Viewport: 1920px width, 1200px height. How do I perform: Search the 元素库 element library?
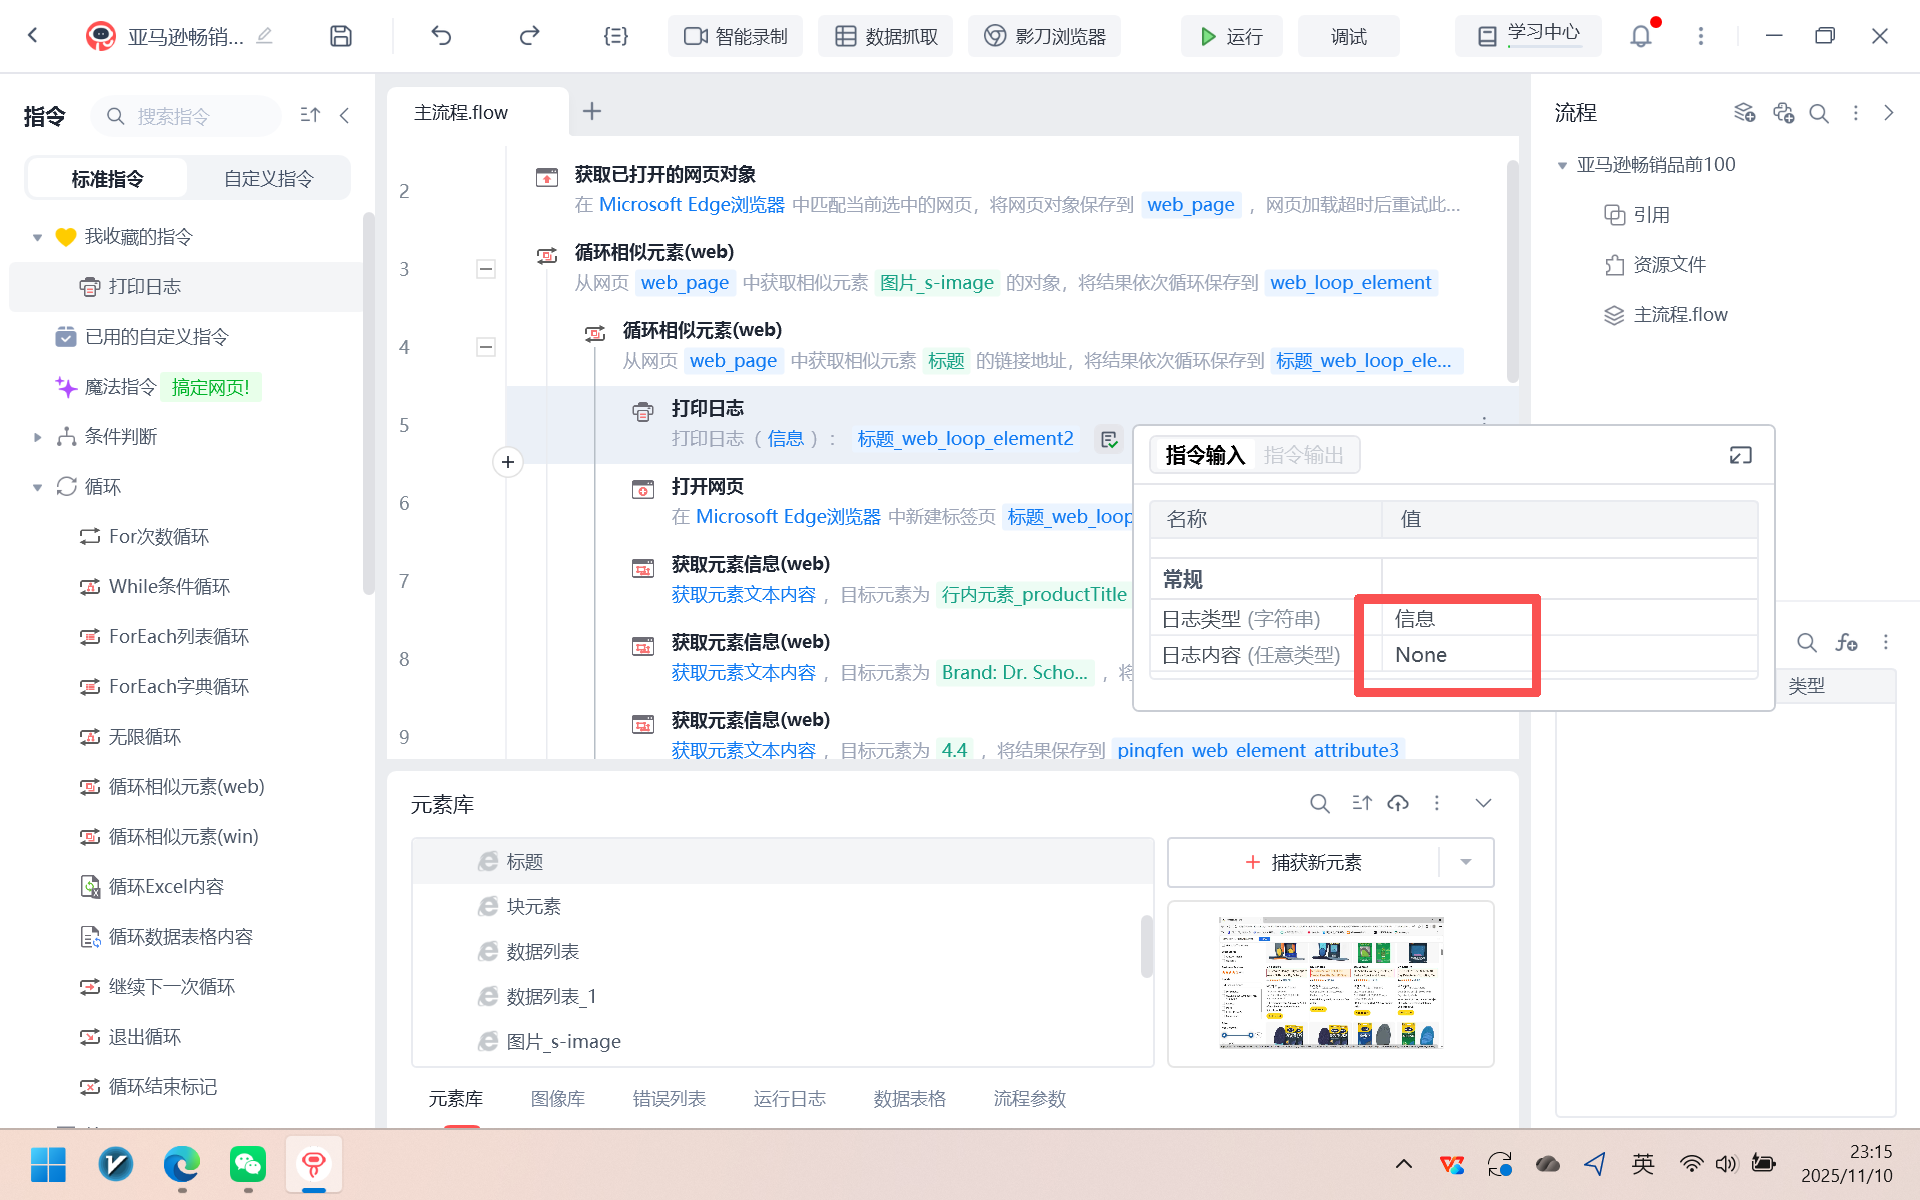[x=1320, y=803]
